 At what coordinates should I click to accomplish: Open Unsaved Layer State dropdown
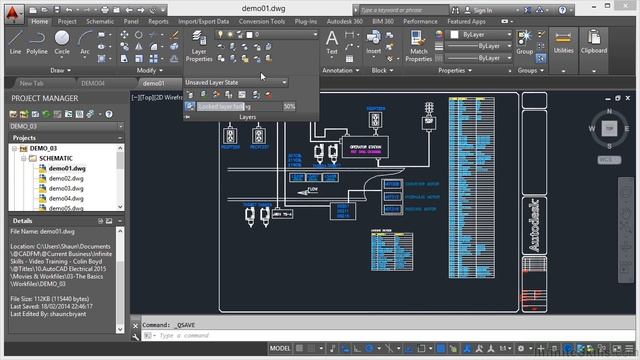tap(236, 82)
